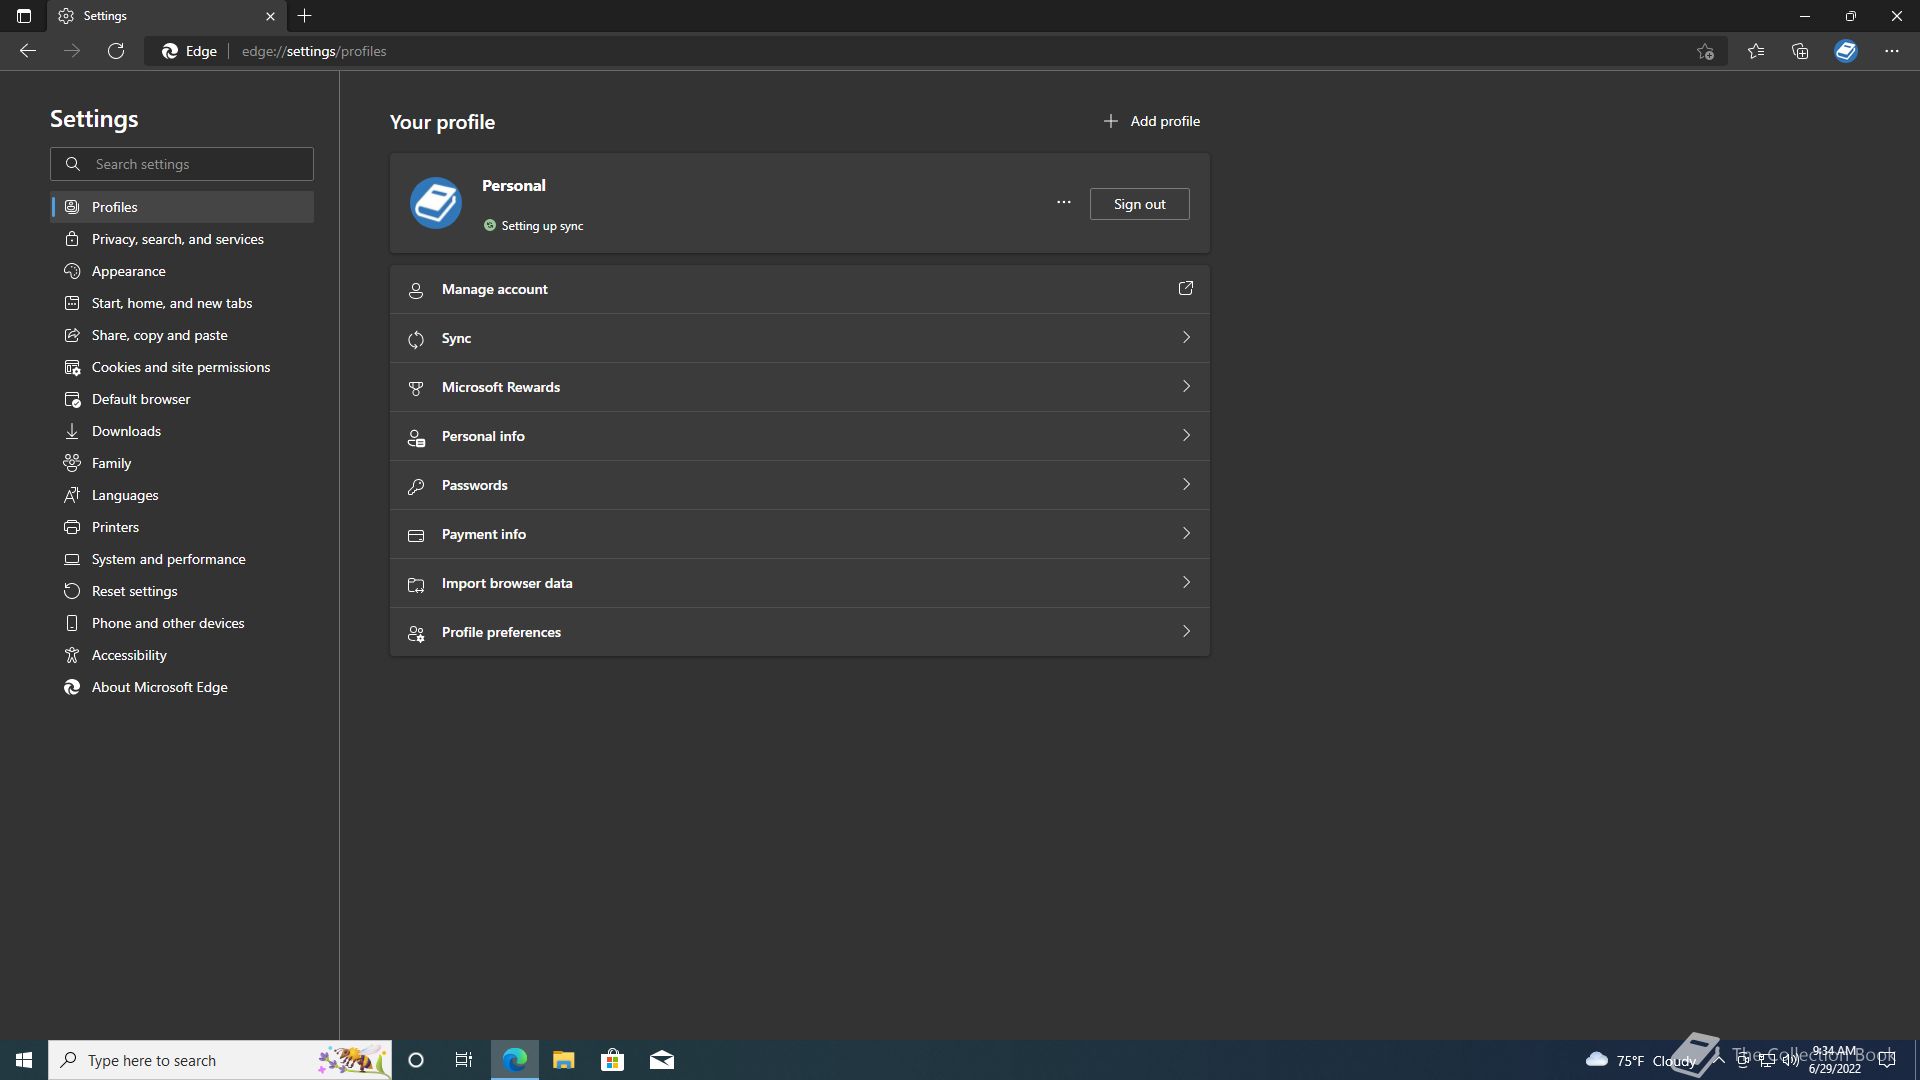Open the Windows Start menu
This screenshot has height=1080, width=1920.
click(x=24, y=1060)
